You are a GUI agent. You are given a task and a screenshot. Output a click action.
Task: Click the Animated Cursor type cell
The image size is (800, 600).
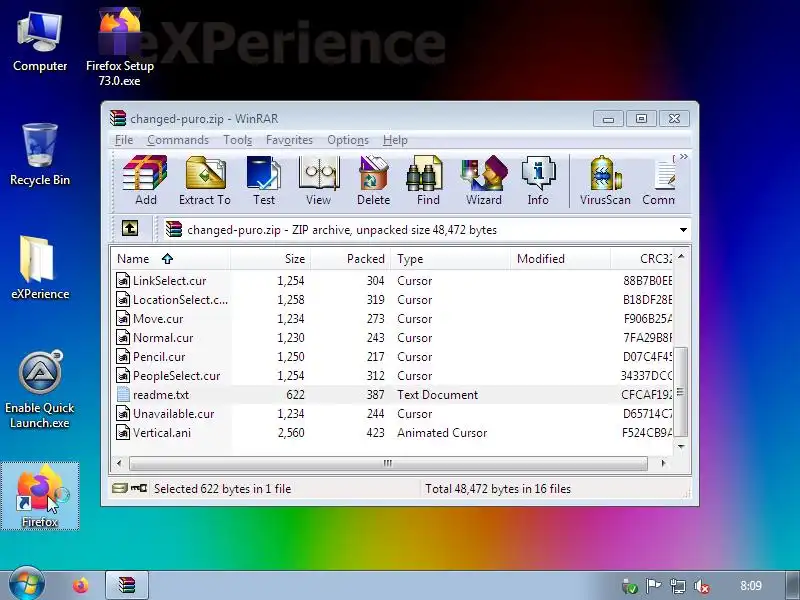click(442, 433)
